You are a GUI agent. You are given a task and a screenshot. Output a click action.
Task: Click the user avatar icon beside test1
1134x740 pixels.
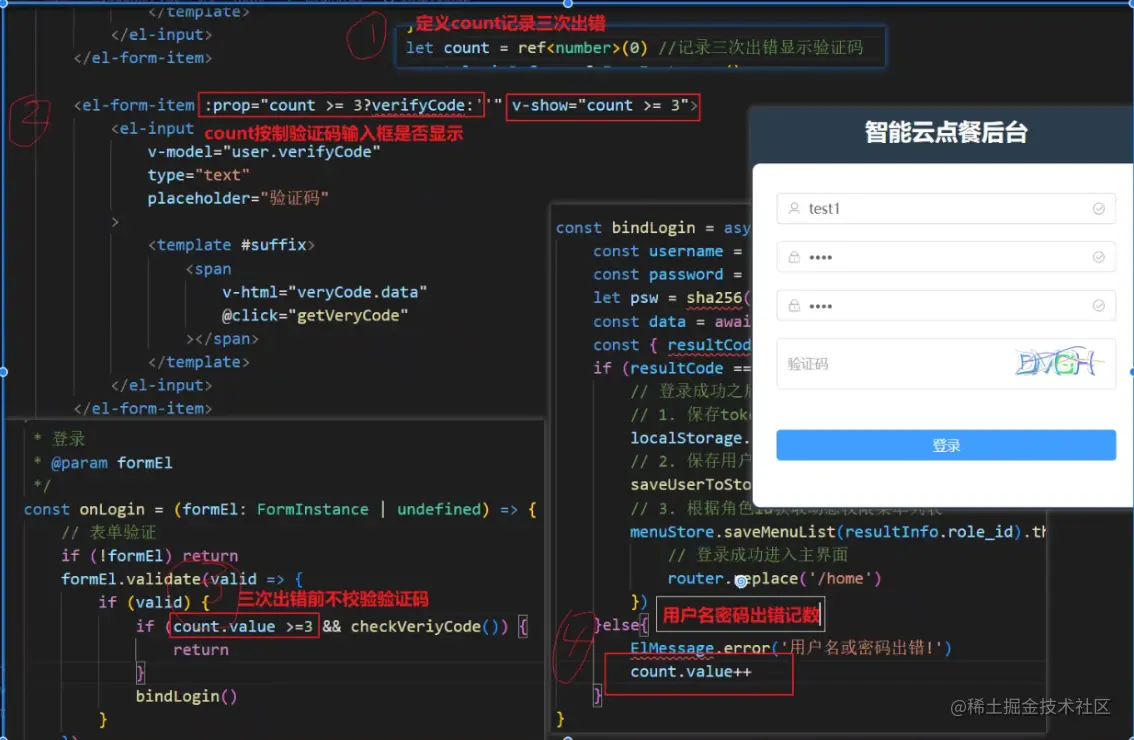(793, 208)
